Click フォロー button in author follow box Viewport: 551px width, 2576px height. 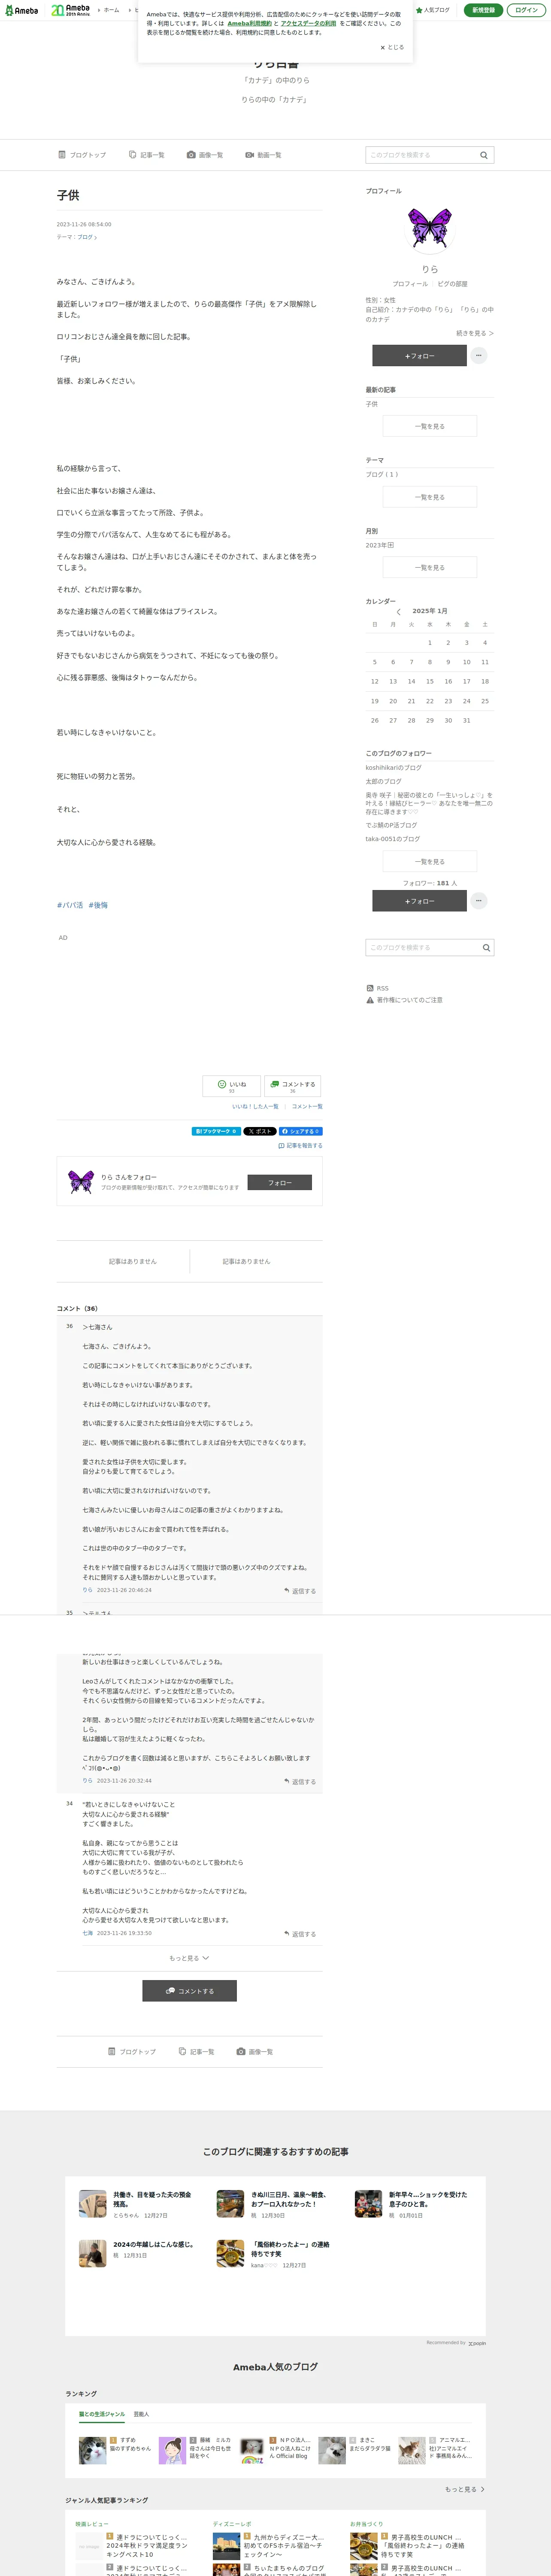pyautogui.click(x=279, y=1183)
